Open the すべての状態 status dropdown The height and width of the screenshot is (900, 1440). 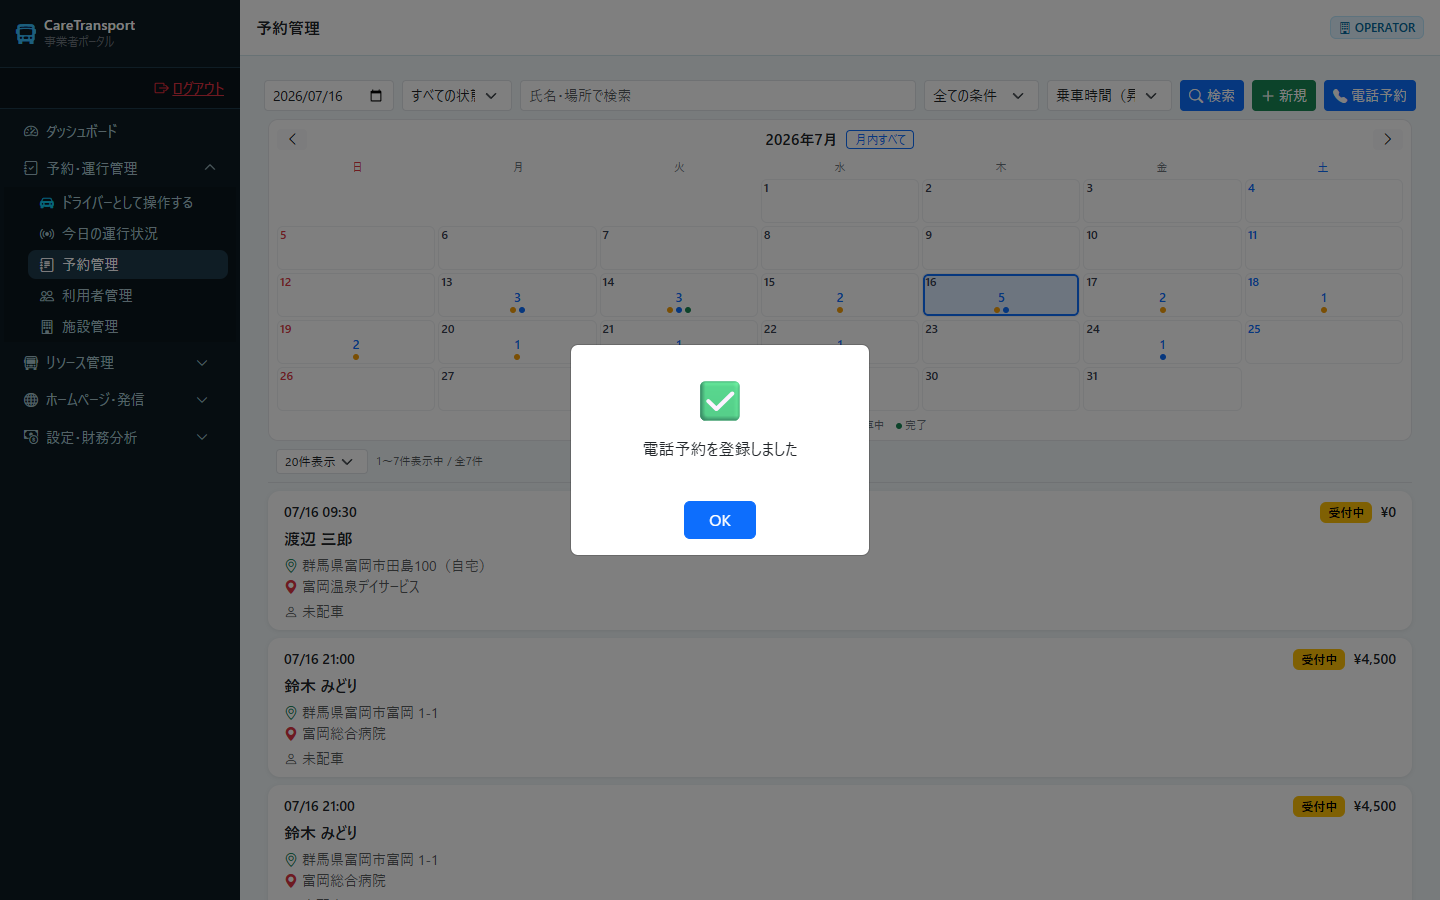coord(457,95)
